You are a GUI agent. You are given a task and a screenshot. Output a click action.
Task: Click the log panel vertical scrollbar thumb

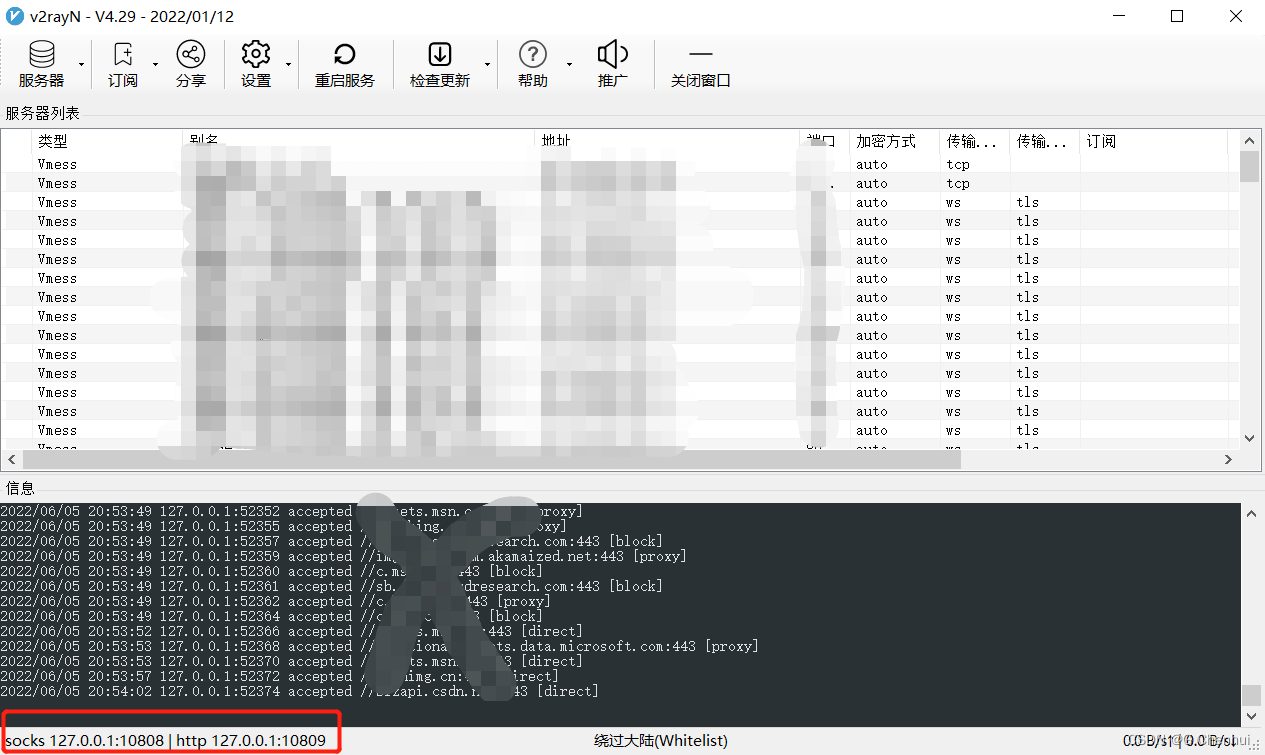coord(1250,696)
